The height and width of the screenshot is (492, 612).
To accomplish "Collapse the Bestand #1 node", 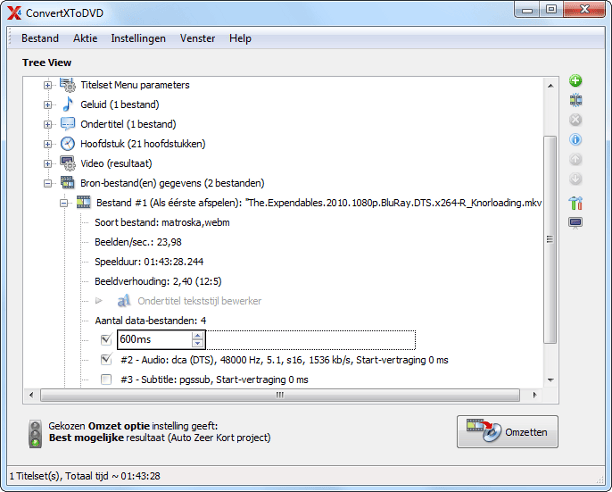I will click(x=64, y=203).
